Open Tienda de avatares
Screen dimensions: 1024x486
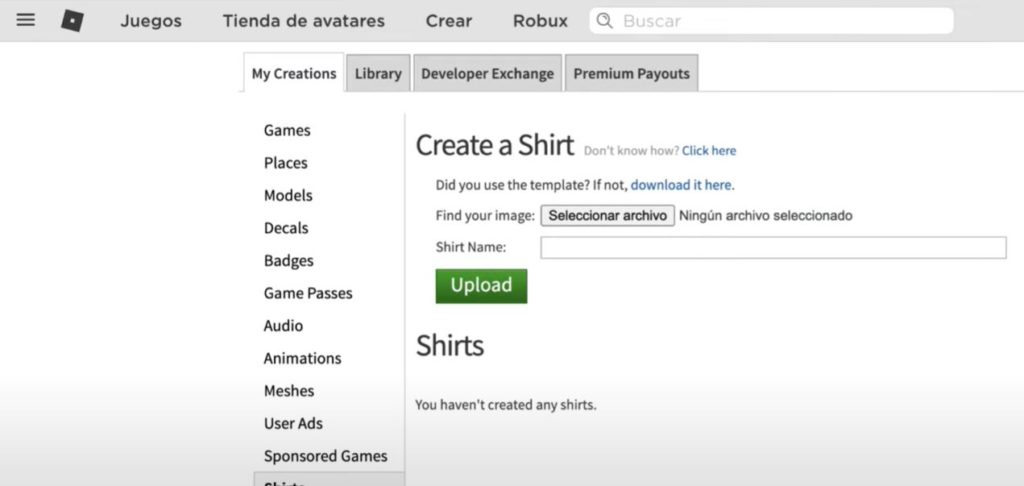click(304, 21)
